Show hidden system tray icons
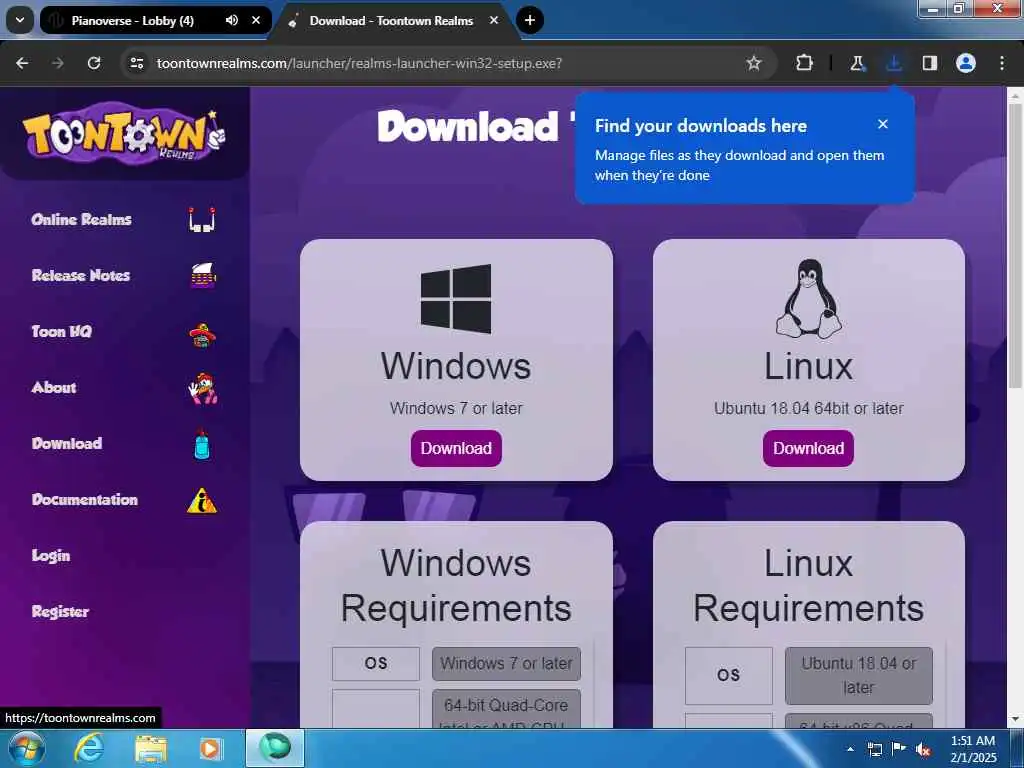The image size is (1024, 768). (850, 749)
